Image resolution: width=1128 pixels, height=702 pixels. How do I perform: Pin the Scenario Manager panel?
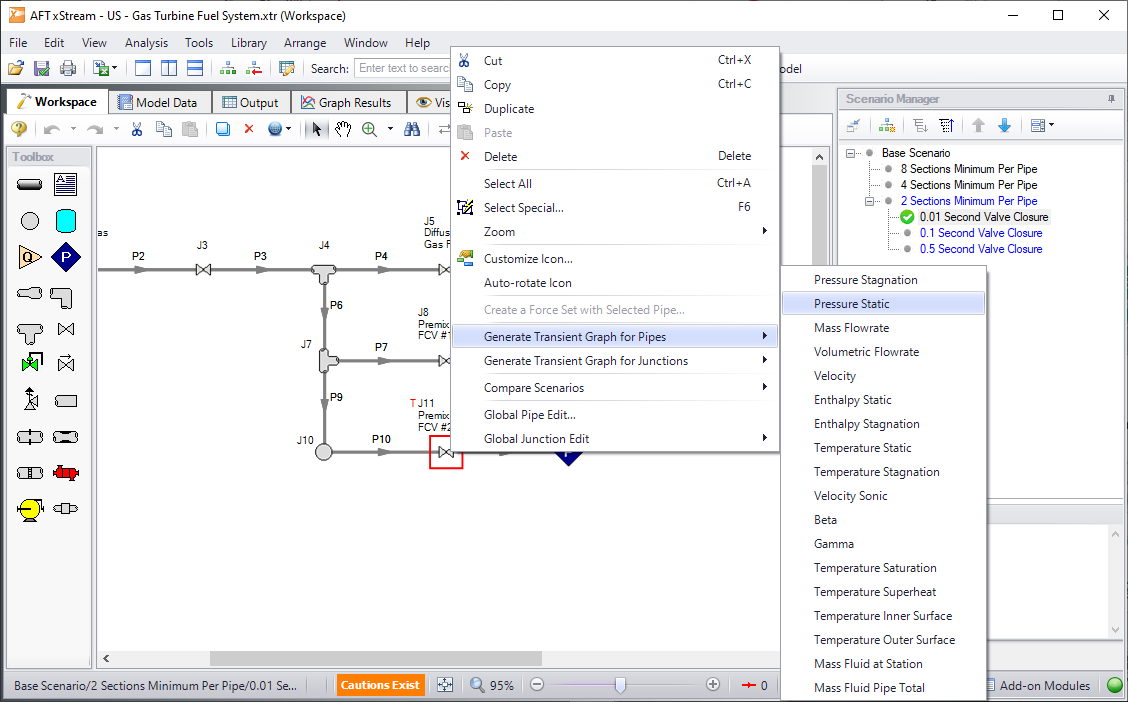coord(1111,99)
